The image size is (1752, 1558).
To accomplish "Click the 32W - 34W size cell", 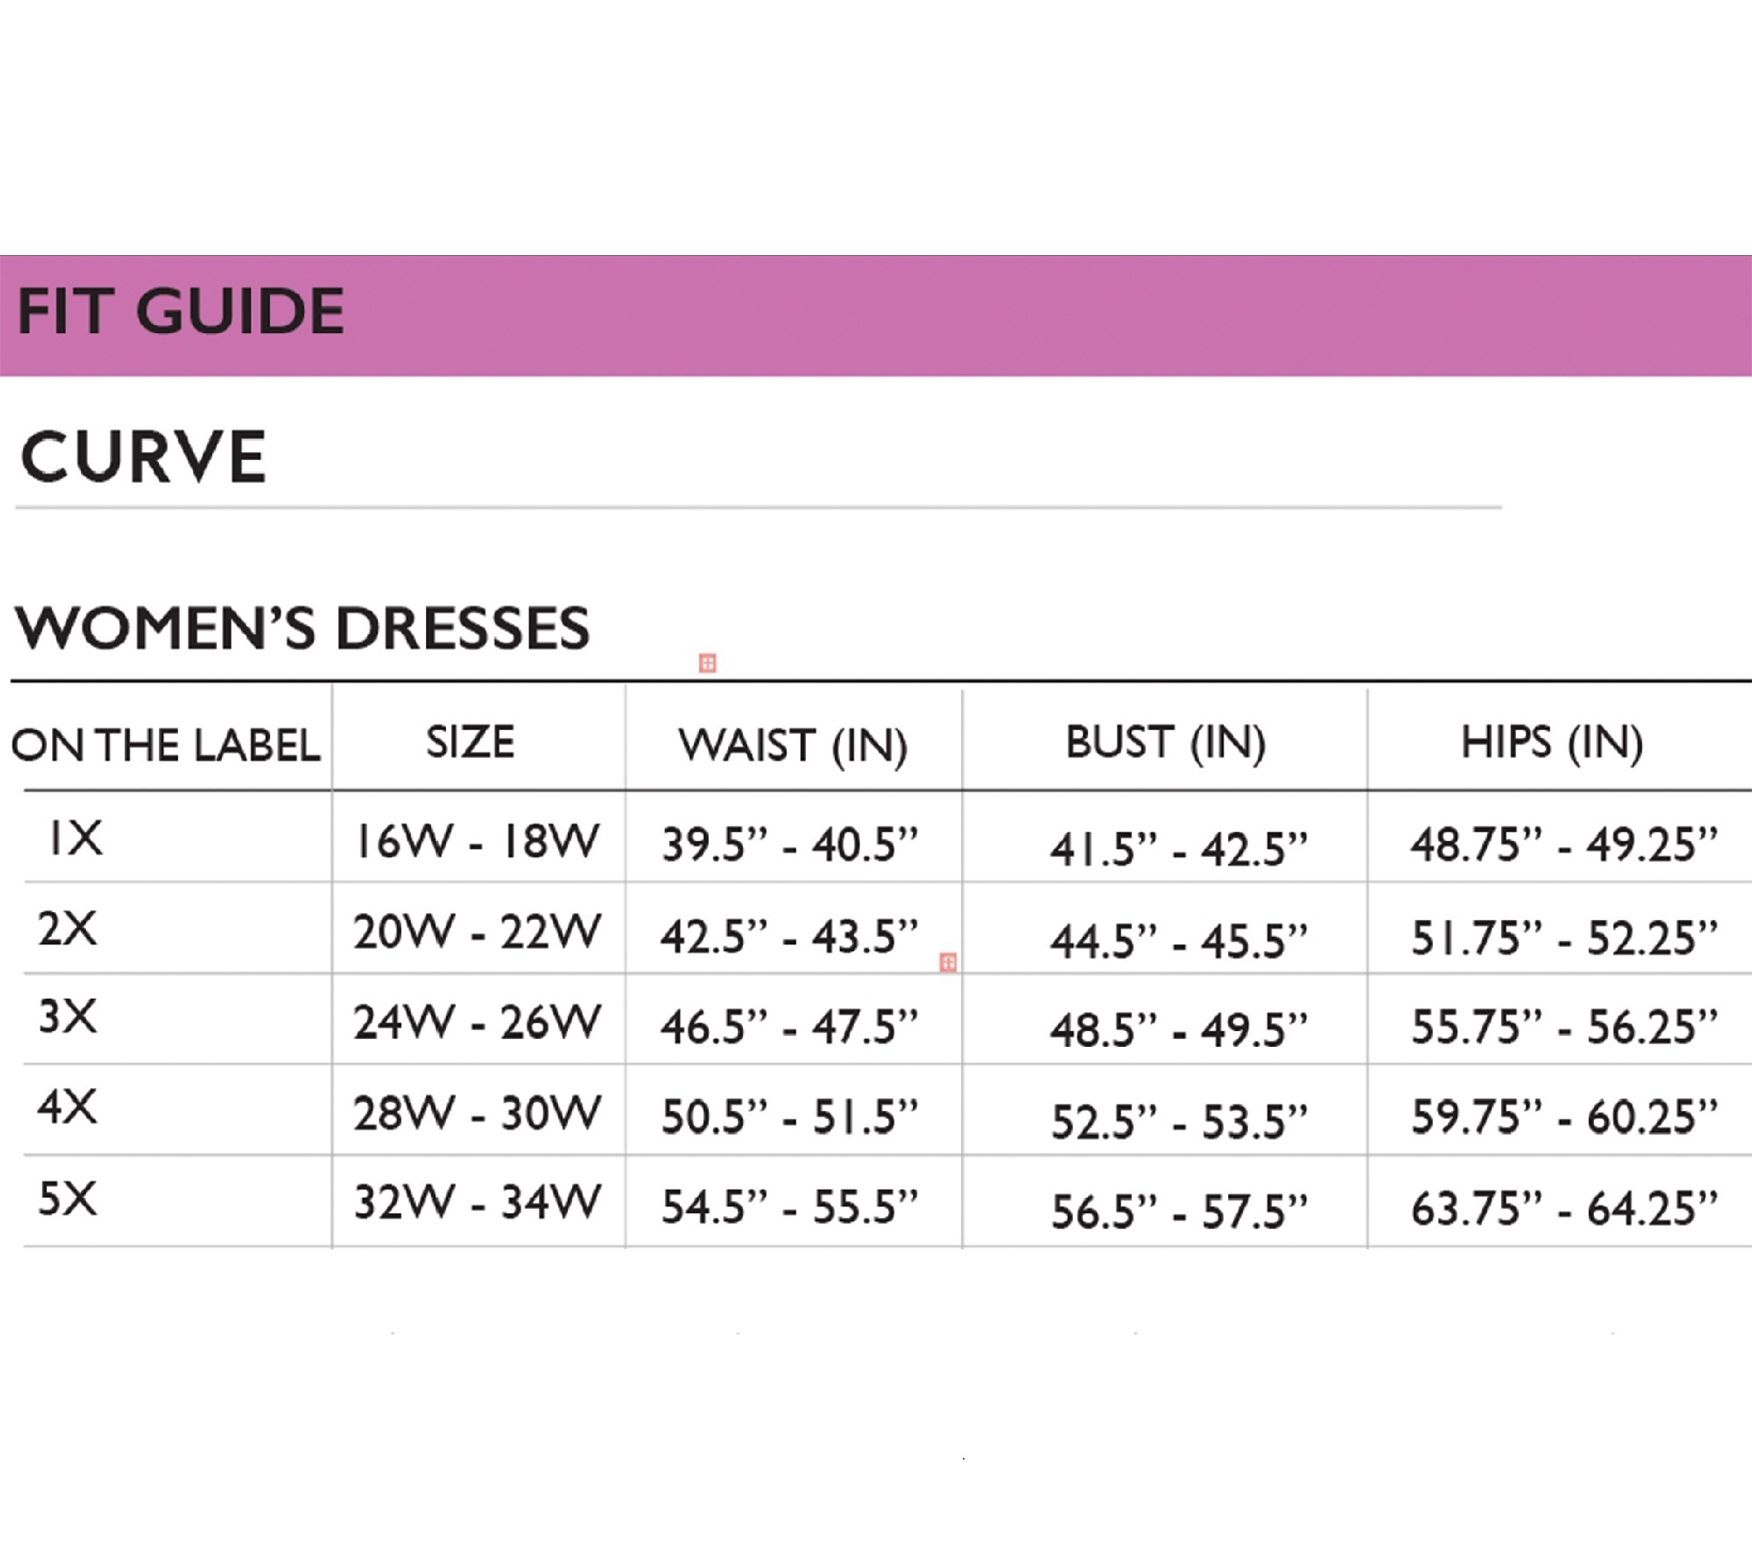I will [477, 1202].
